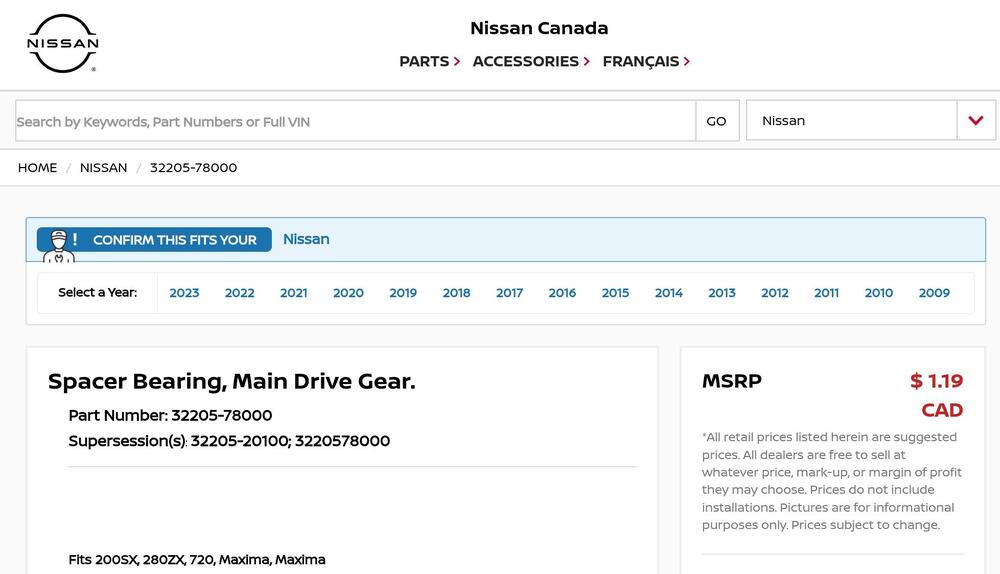Click the Spacer Bearing, Main Drive Gear title
The width and height of the screenshot is (1000, 574).
232,381
